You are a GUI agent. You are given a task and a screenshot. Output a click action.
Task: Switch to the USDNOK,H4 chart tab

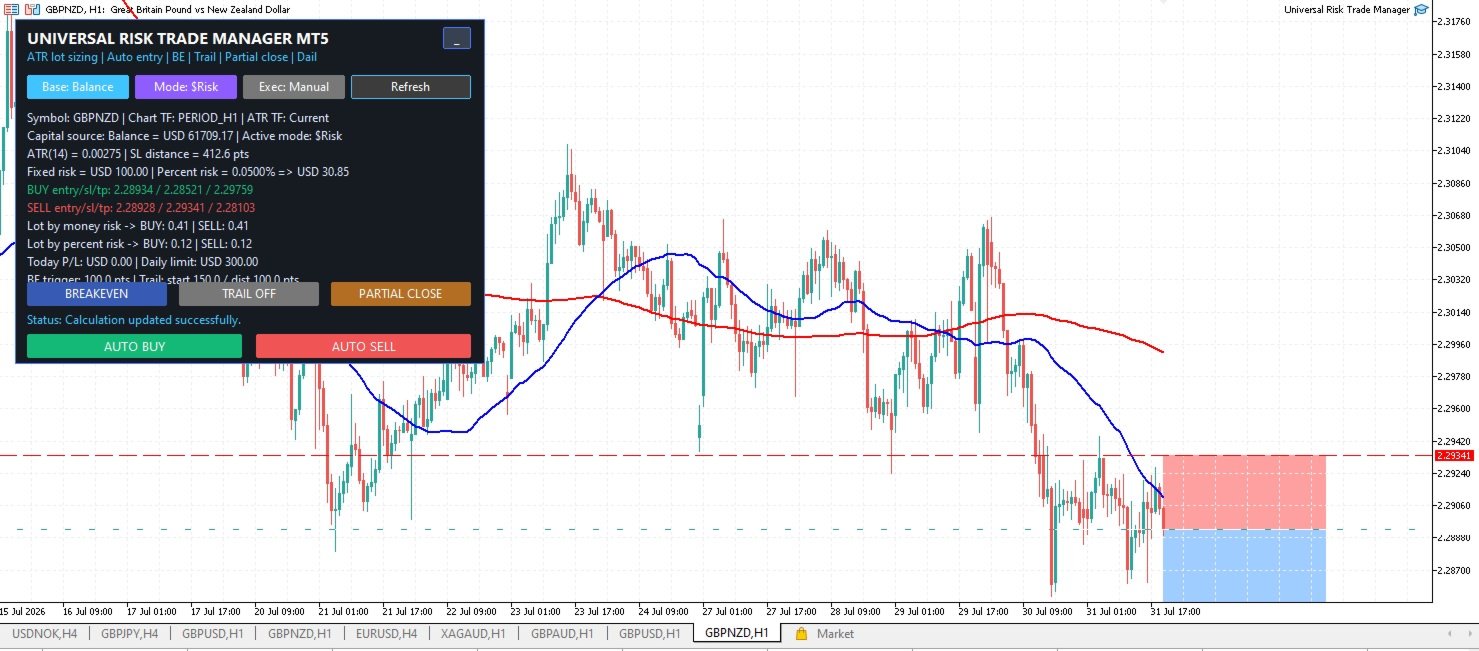pyautogui.click(x=44, y=633)
